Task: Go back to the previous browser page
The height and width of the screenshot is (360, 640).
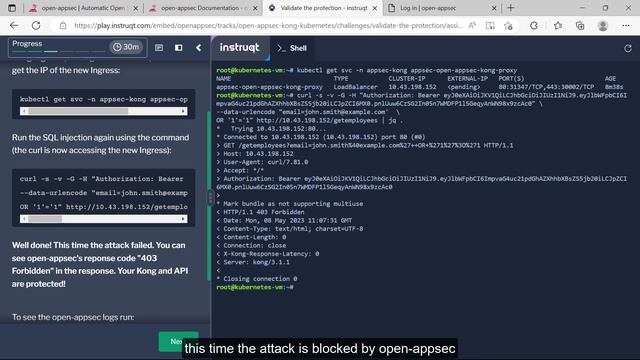Action: pos(14,25)
